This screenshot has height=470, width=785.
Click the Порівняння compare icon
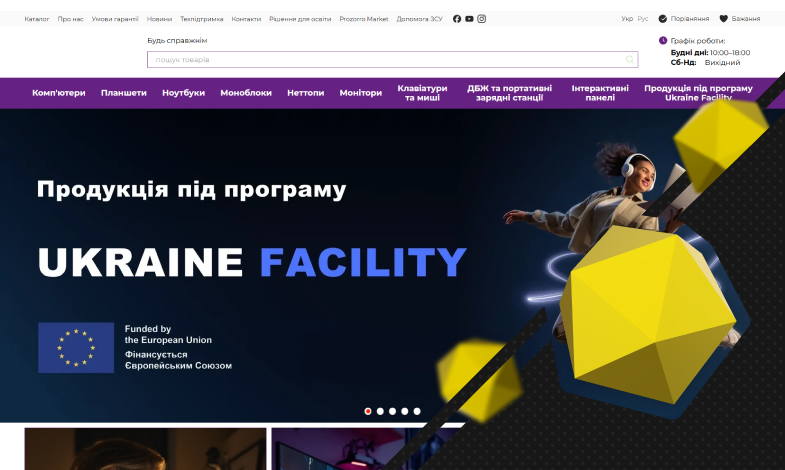tap(663, 19)
